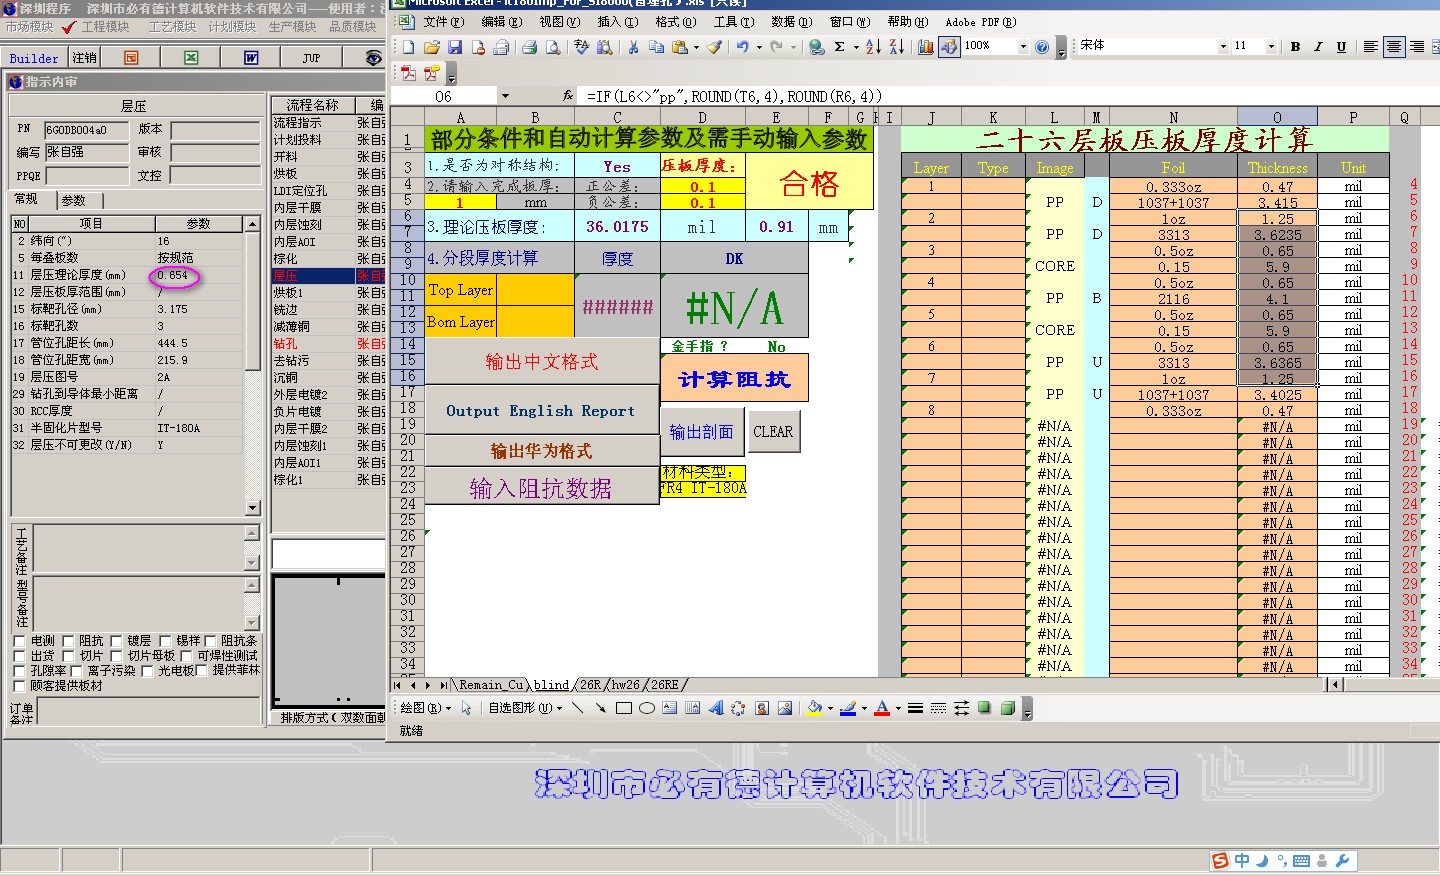Click the Cut scissors icon
Viewport: 1440px width, 876px height.
click(x=633, y=46)
